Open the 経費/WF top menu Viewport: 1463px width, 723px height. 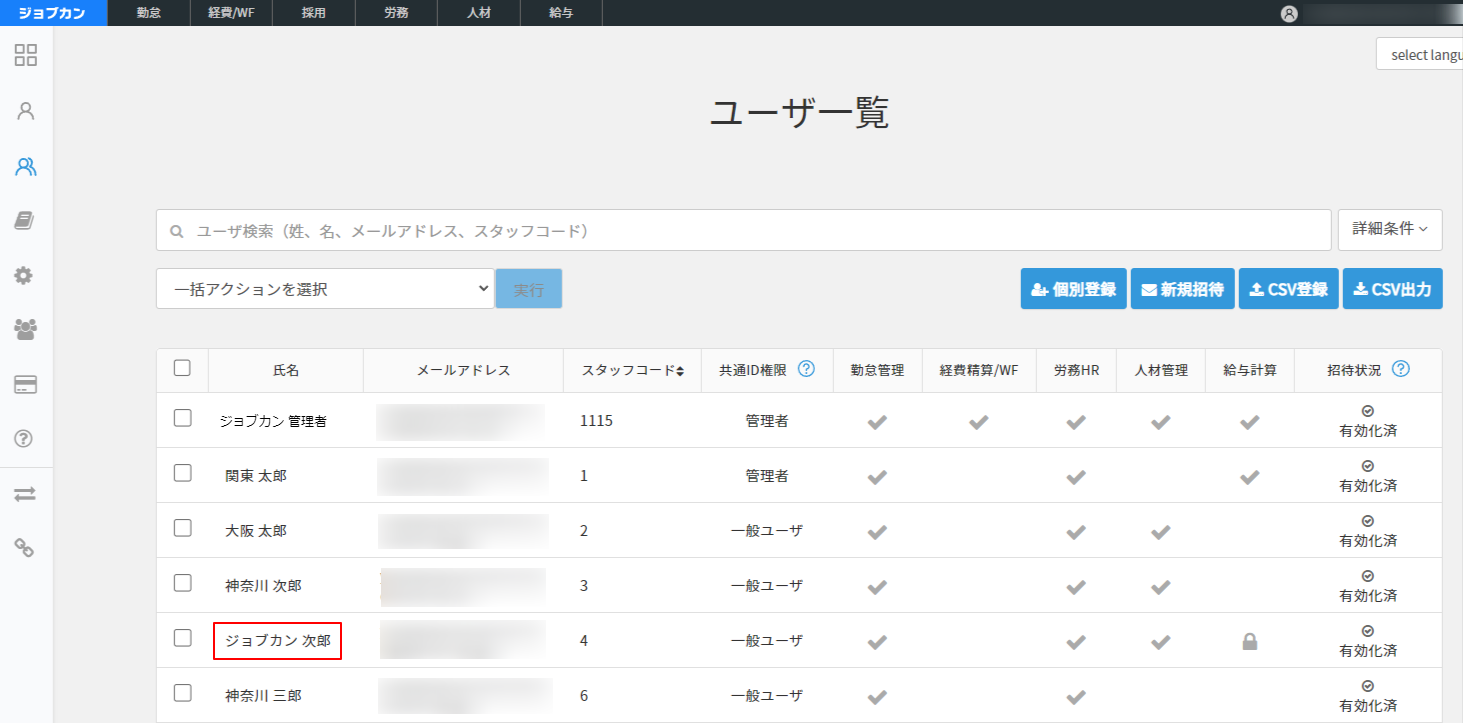click(x=231, y=13)
